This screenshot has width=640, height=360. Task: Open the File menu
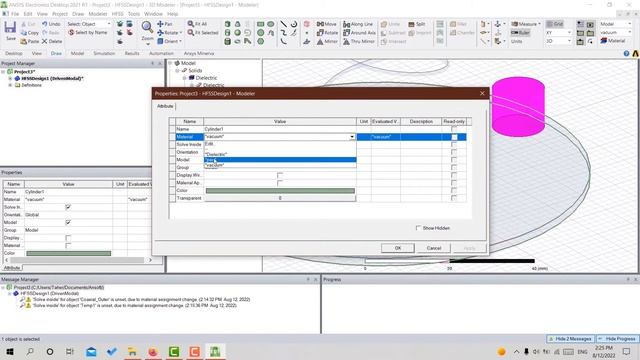15,14
